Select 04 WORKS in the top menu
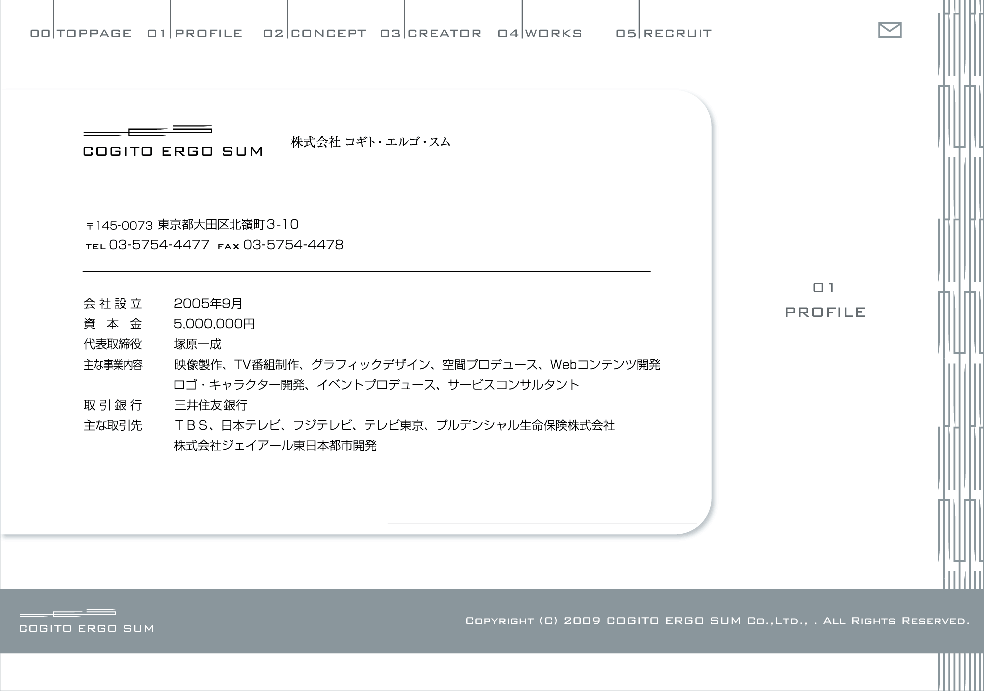 (x=540, y=33)
